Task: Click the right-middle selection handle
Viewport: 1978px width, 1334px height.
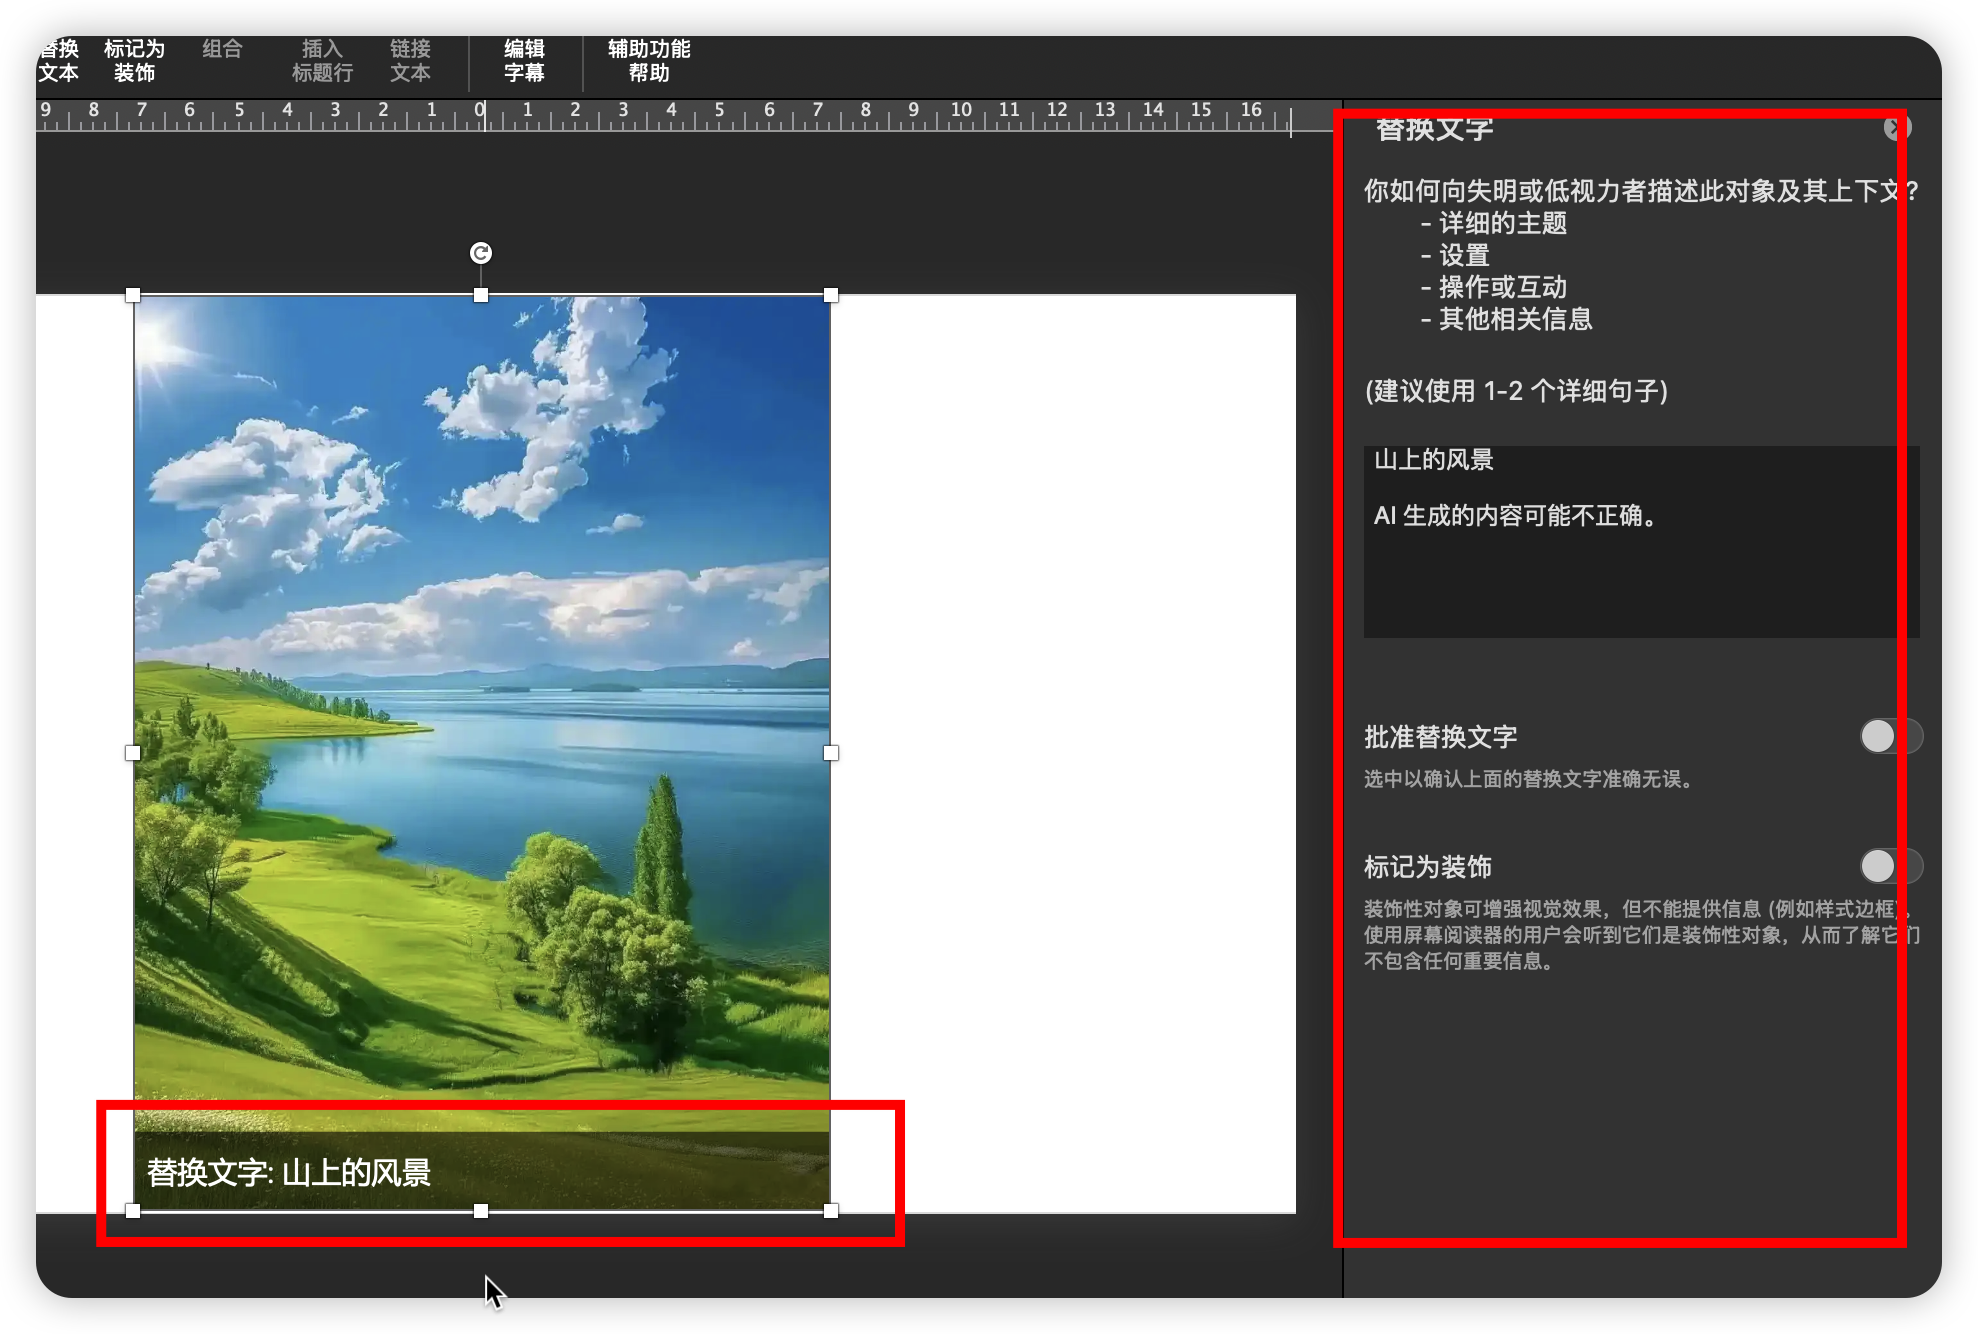Action: tap(831, 752)
